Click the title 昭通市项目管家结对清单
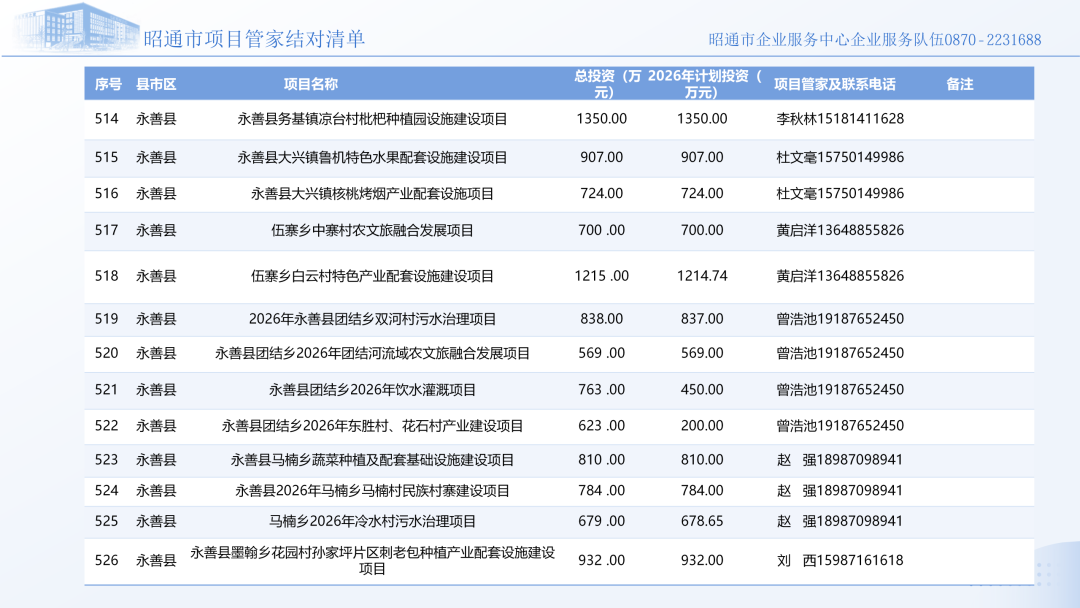The image size is (1080, 608). click(x=254, y=39)
